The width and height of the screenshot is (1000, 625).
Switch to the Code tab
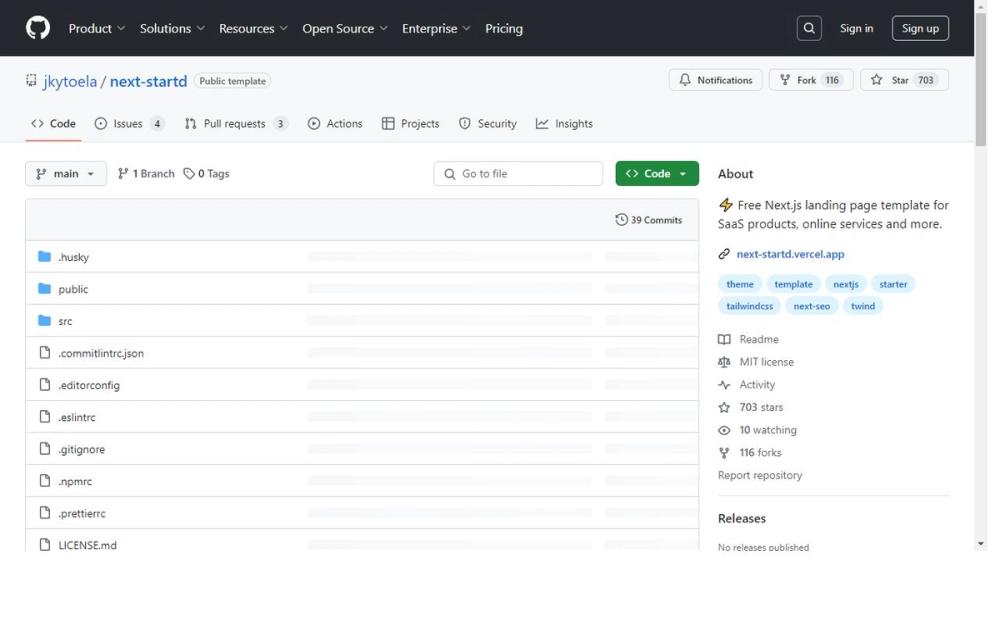tap(54, 124)
